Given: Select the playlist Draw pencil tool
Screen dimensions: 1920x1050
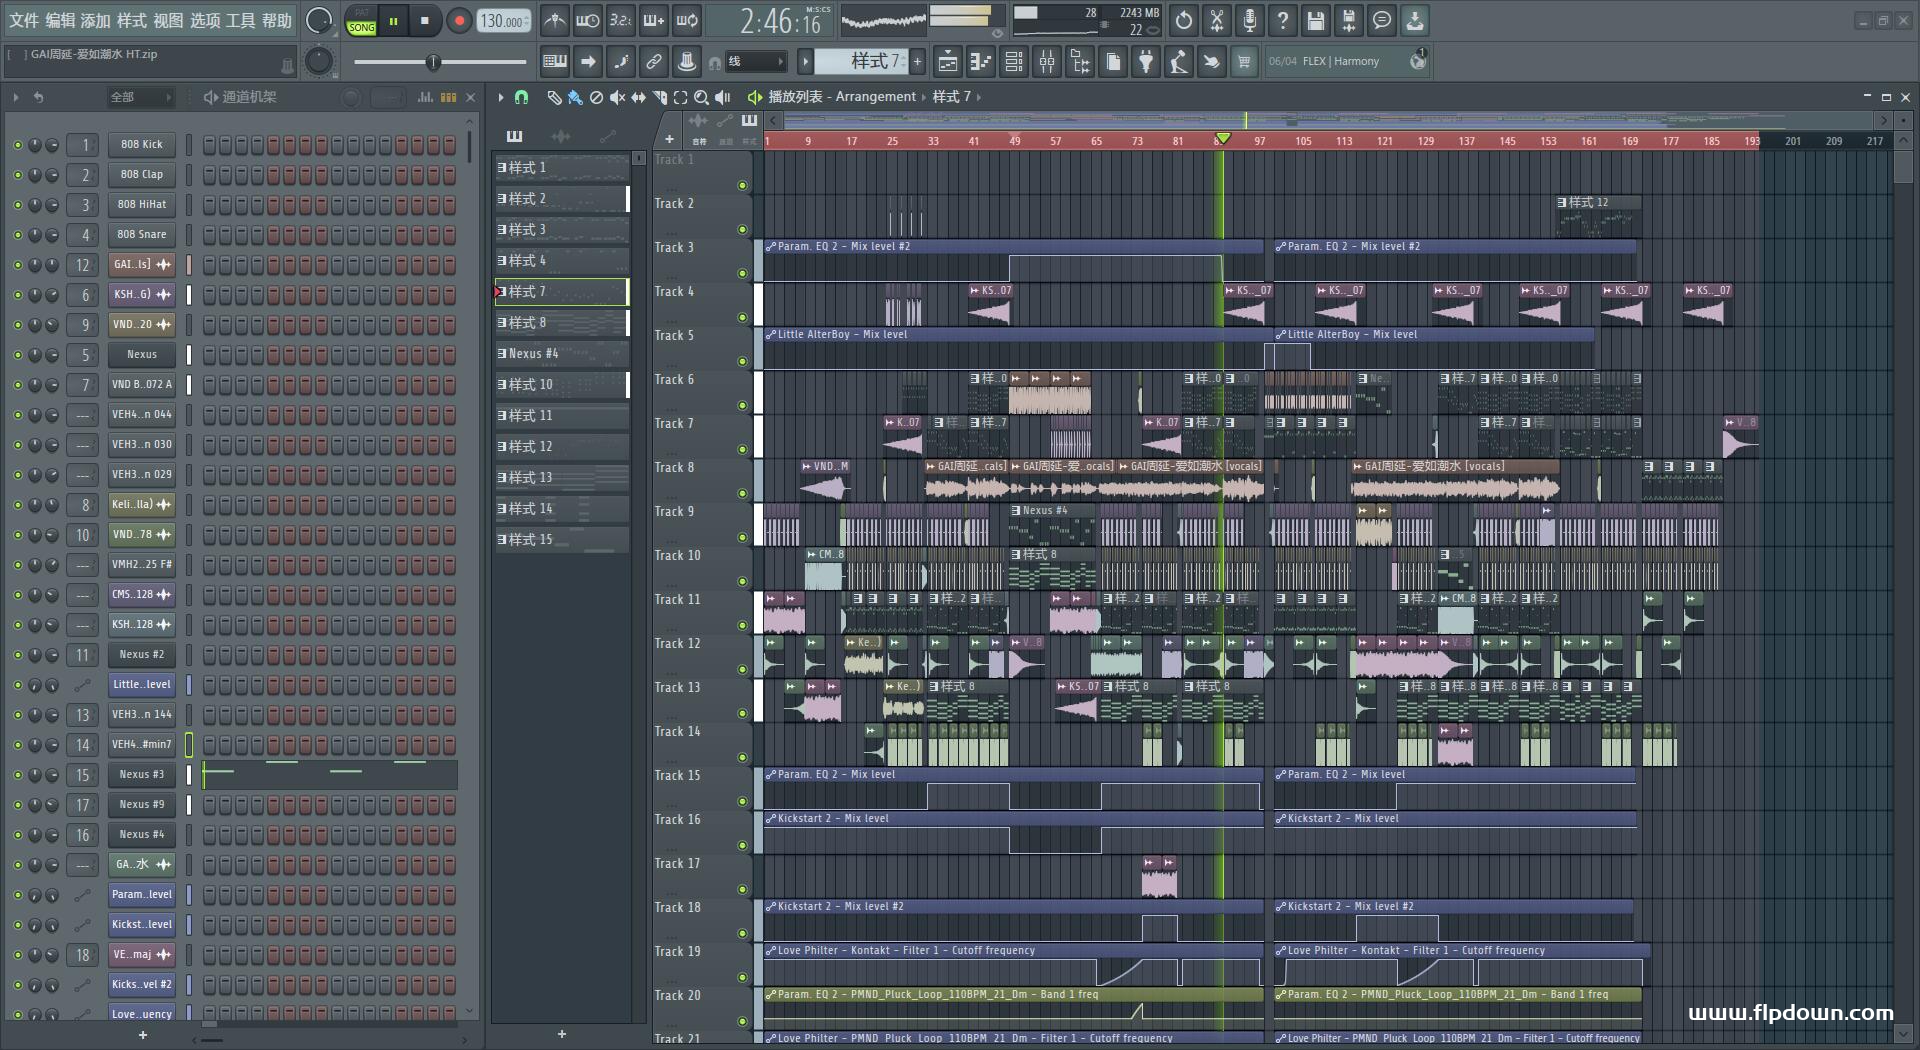Looking at the screenshot, I should (x=554, y=97).
